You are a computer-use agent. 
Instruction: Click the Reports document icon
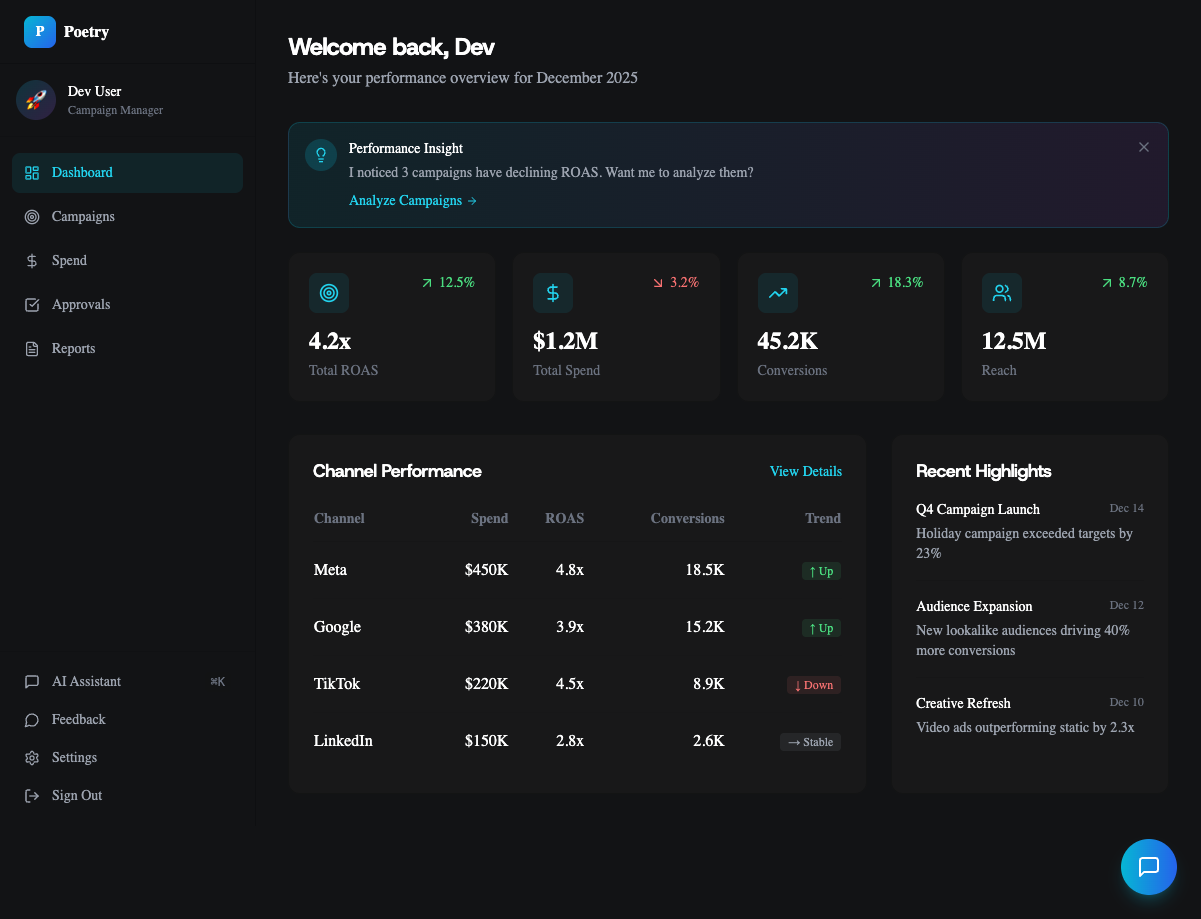[x=31, y=348]
